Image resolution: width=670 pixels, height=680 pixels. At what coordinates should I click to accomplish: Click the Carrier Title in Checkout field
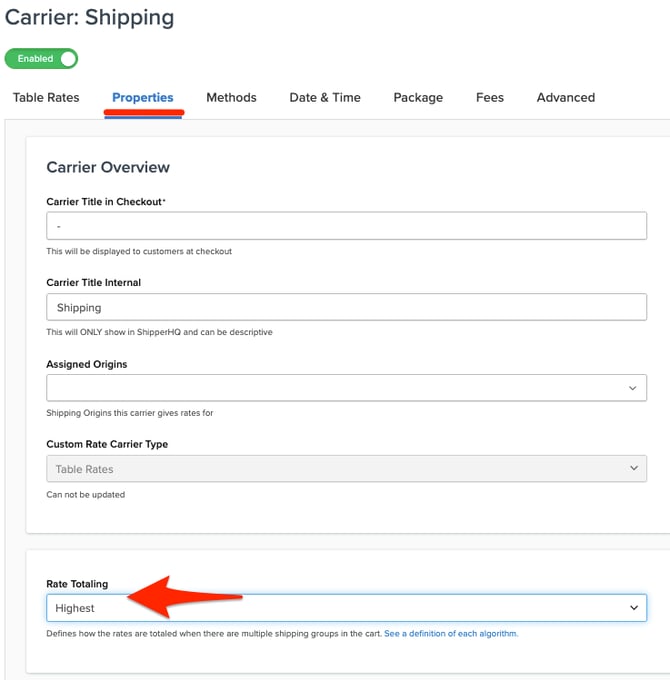[346, 226]
